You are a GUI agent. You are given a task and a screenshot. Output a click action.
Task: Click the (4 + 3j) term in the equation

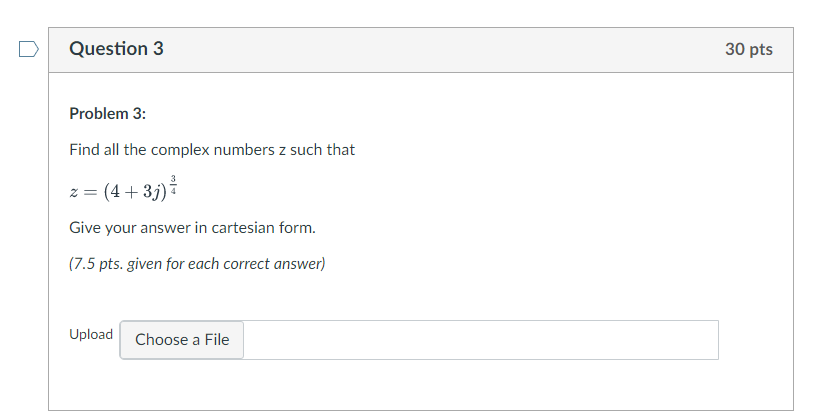[x=135, y=191]
